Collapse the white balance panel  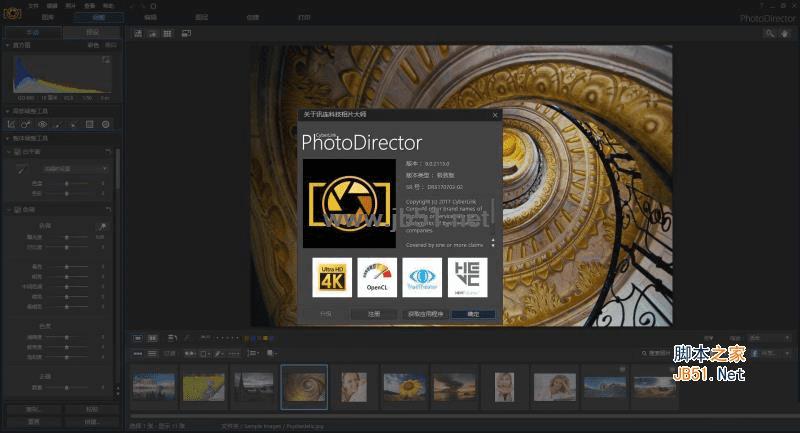(x=9, y=152)
